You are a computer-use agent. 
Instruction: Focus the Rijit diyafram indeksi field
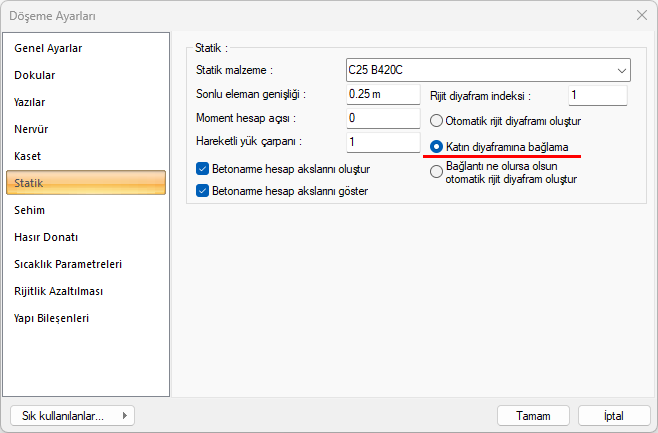(x=597, y=96)
